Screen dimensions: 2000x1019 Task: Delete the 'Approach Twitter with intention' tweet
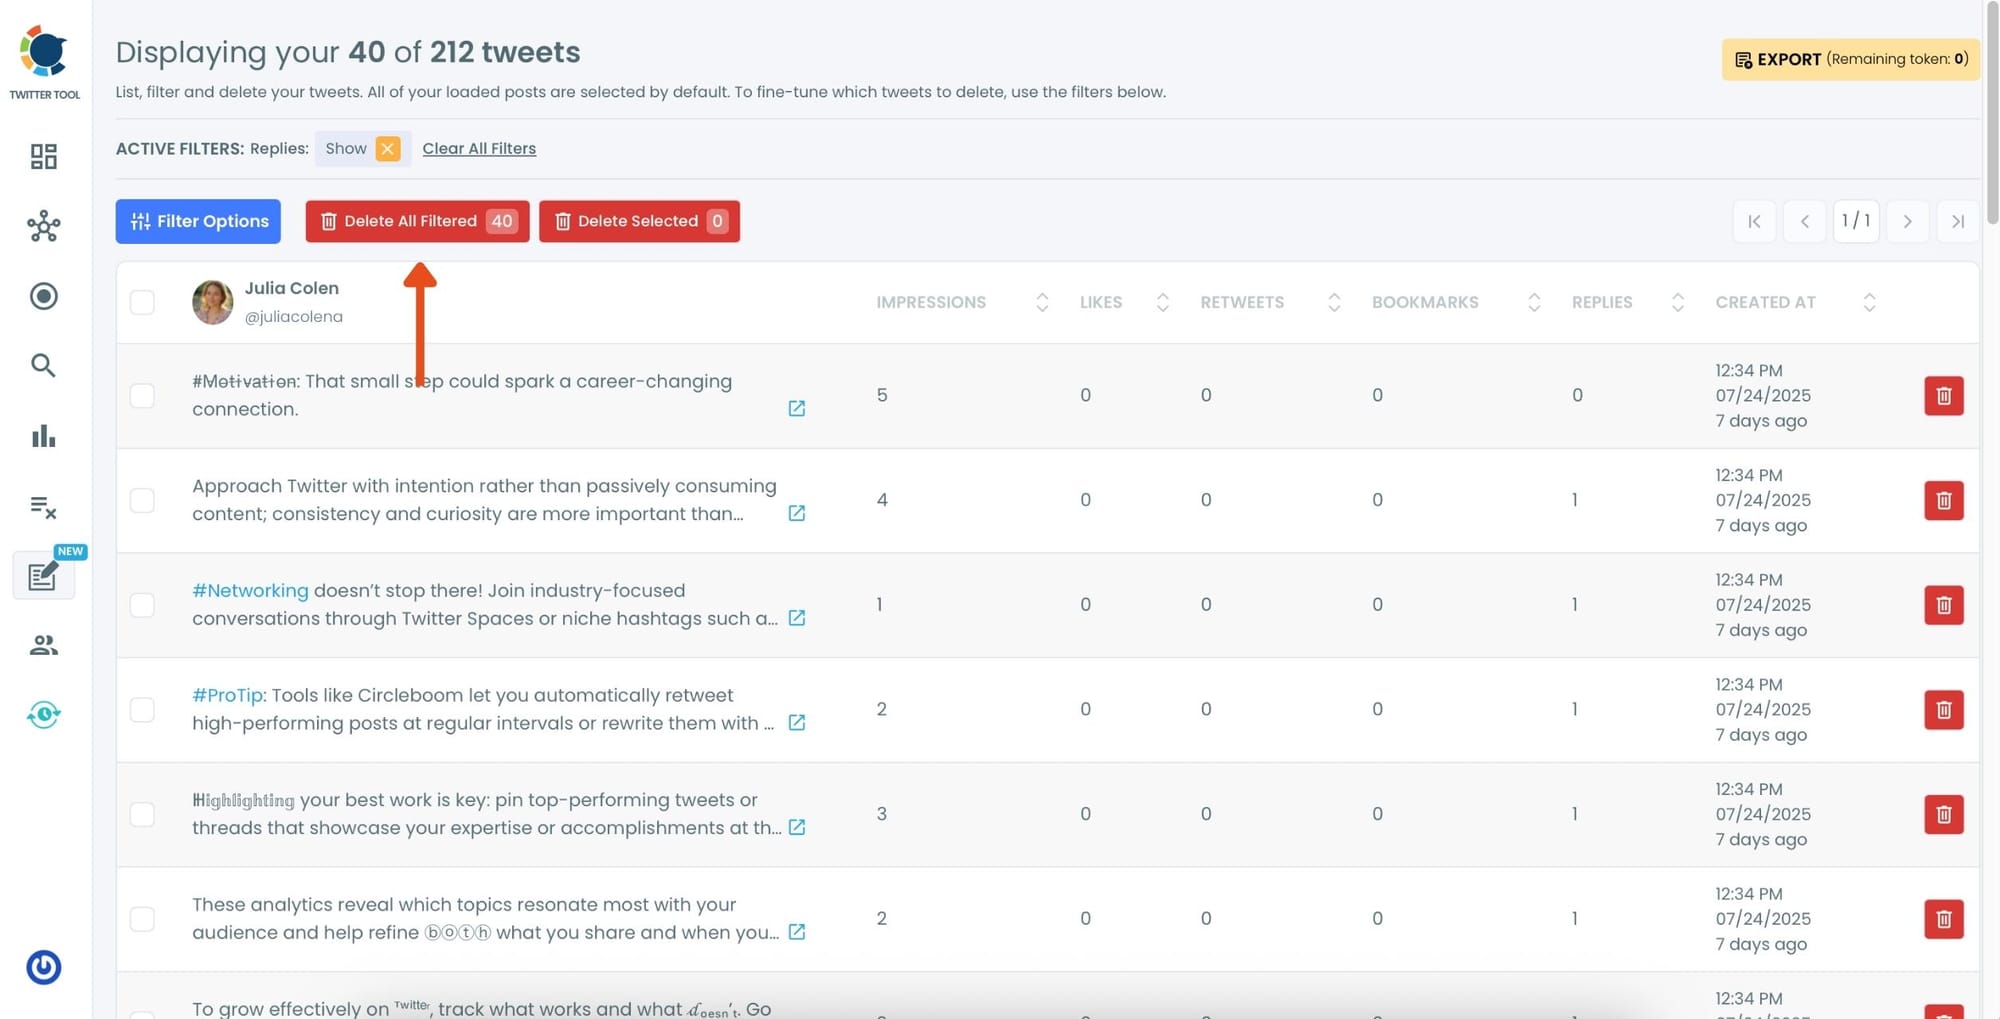click(x=1943, y=500)
